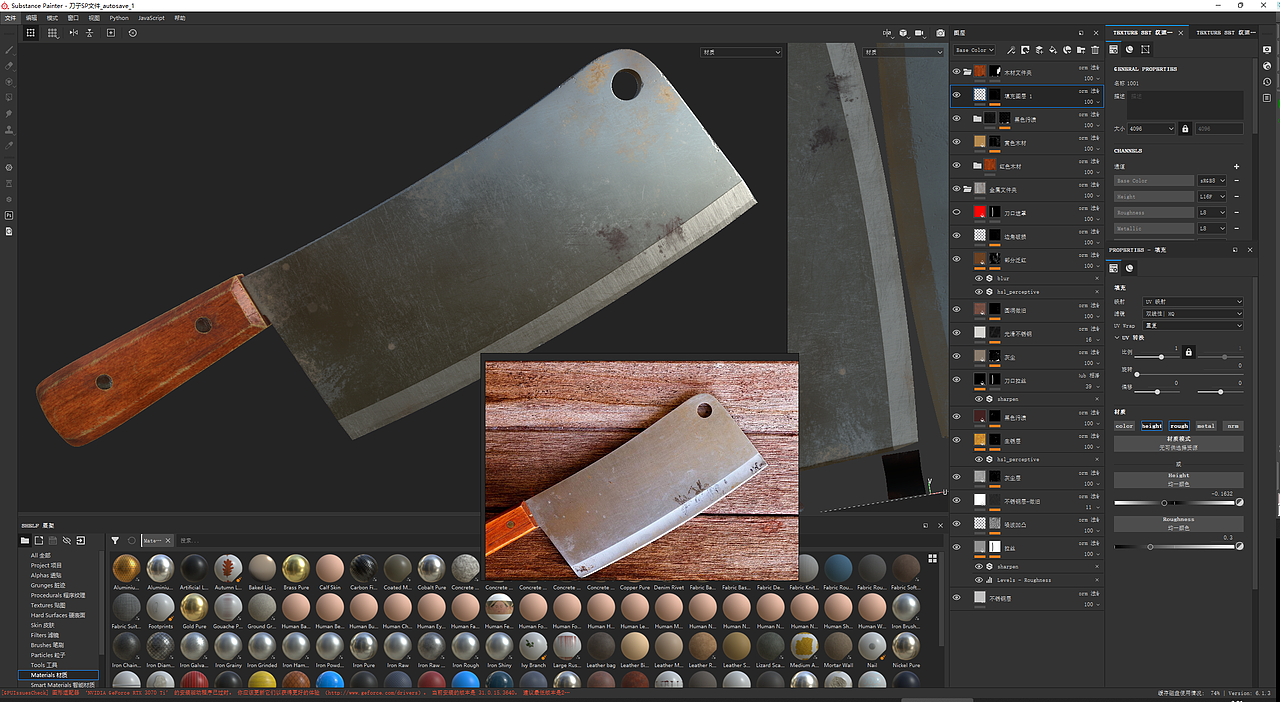Viewport: 1280px width, 702px height.
Task: Switch shelf to large grid view icon
Action: pos(932,559)
